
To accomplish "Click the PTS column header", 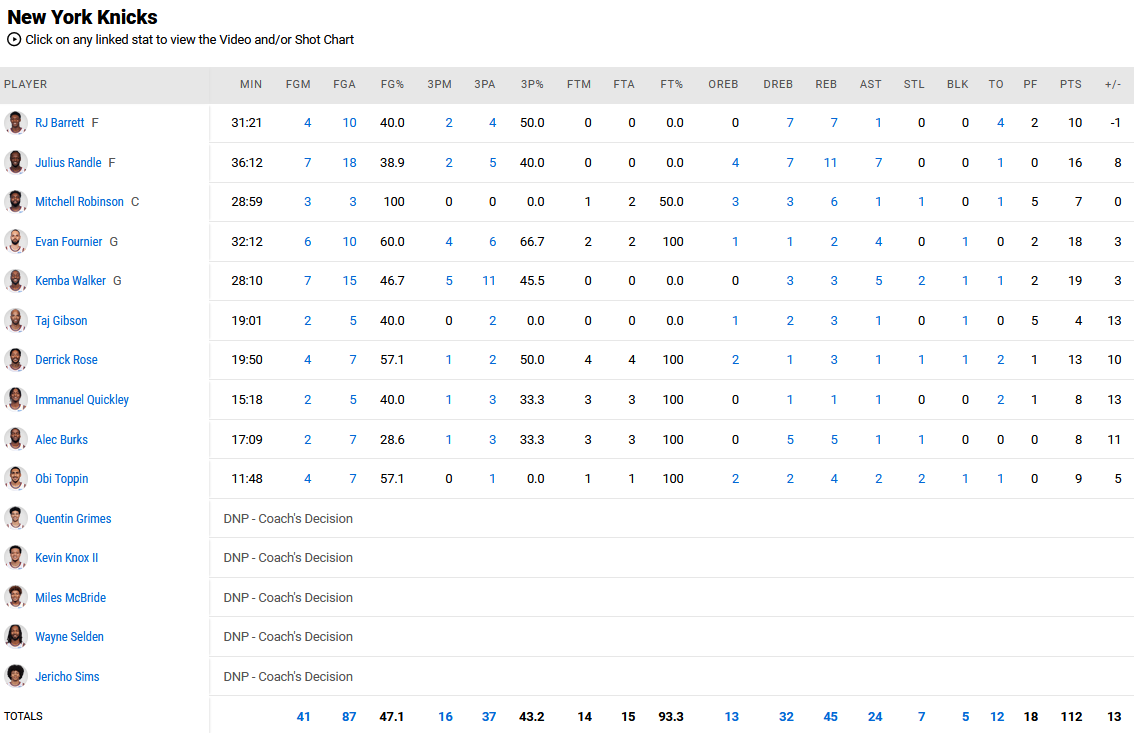I will coord(1070,85).
